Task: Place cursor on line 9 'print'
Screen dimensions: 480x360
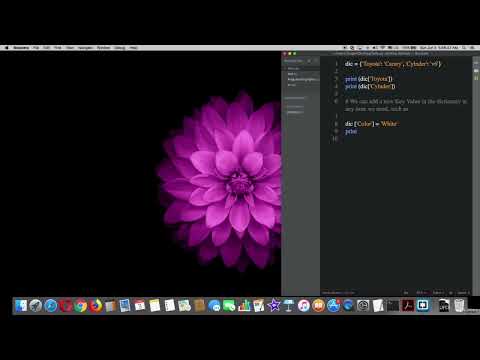Action: (351, 131)
